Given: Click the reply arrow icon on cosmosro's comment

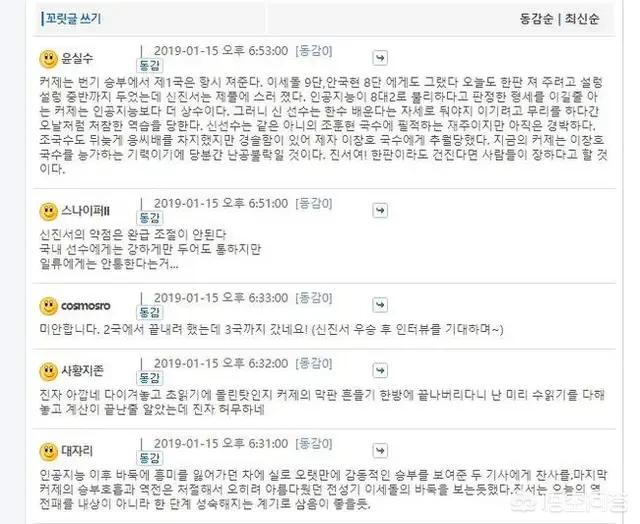Looking at the screenshot, I should tap(380, 305).
